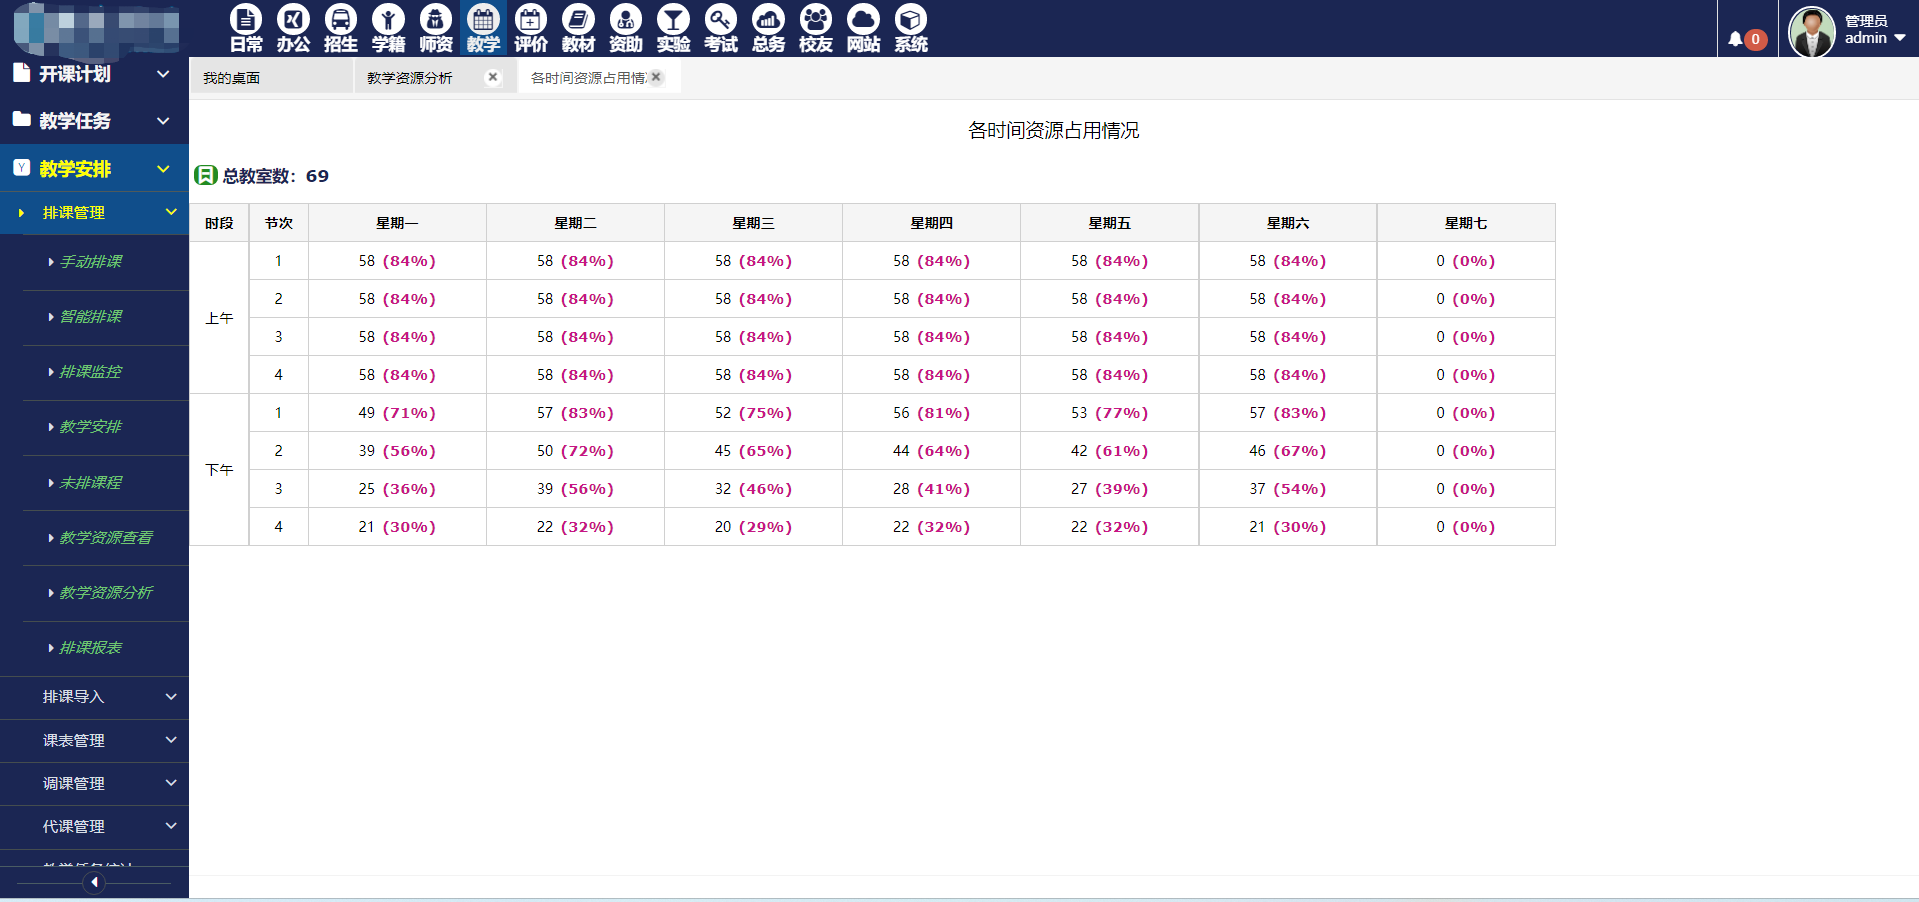The width and height of the screenshot is (1919, 902).
Task: Click the 下午 time period cell
Action: [x=219, y=470]
